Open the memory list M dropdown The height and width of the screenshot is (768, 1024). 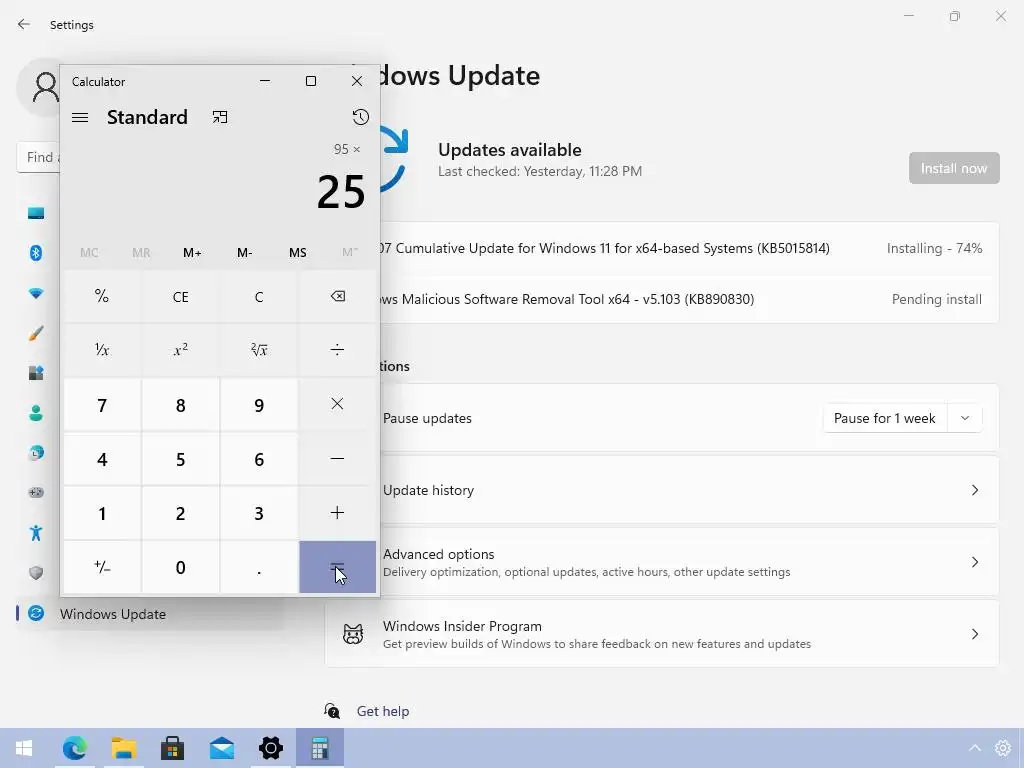[x=350, y=253]
